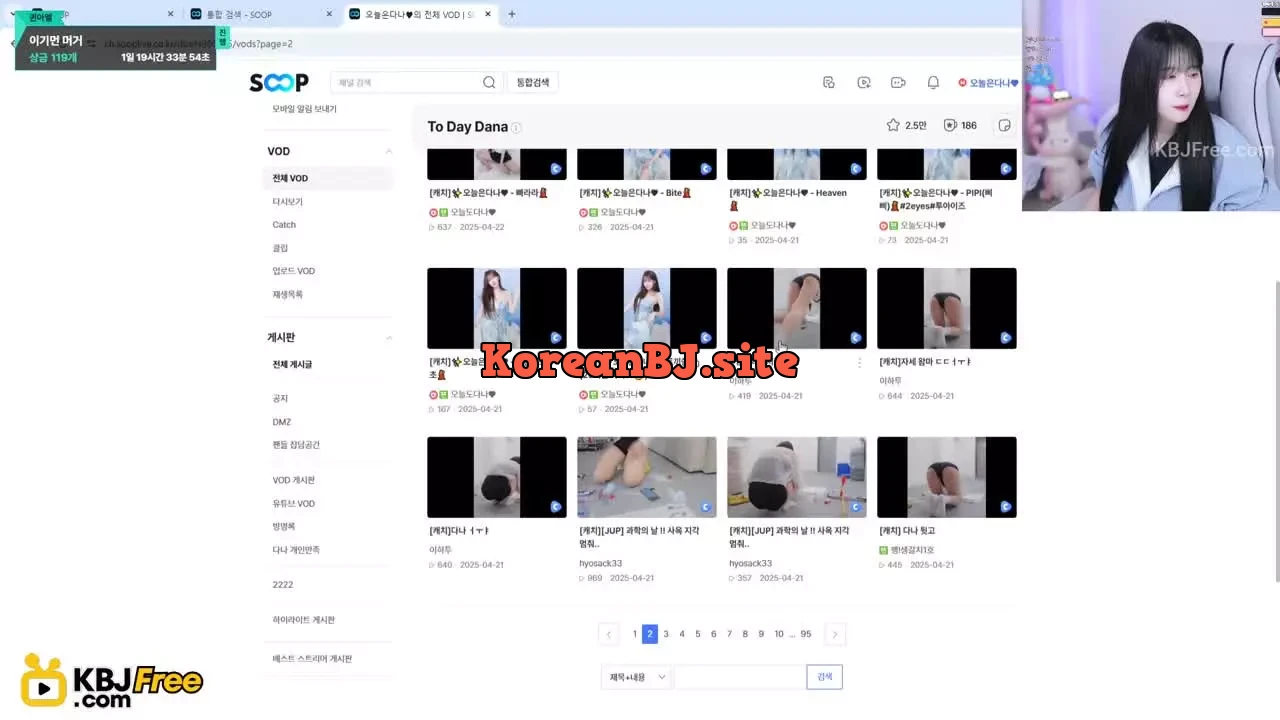
Task: Click the star favorite icon showing 2.5만
Action: pos(893,125)
